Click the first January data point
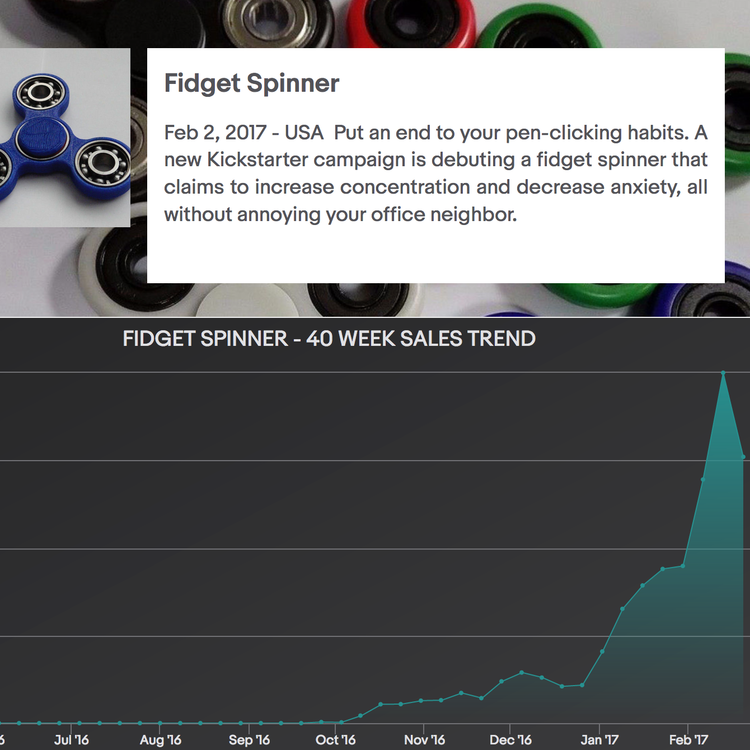This screenshot has width=750, height=750. 602,651
